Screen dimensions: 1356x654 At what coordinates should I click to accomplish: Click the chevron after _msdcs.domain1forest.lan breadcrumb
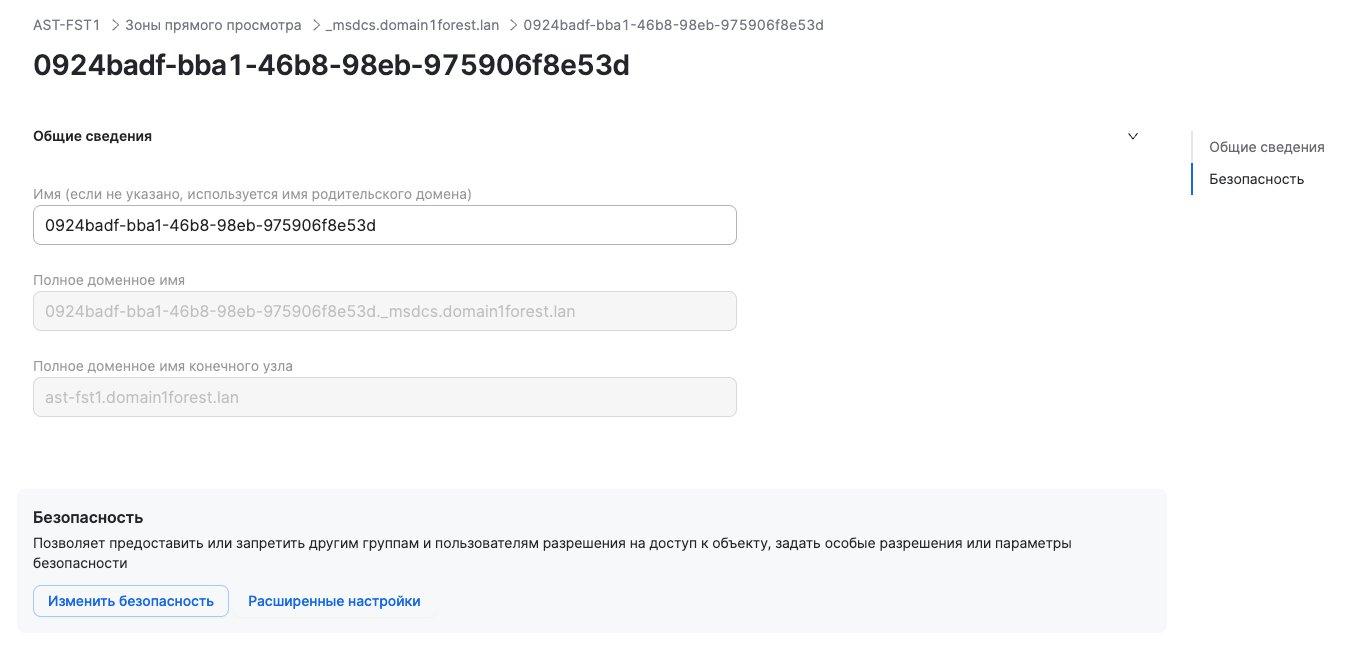512,25
